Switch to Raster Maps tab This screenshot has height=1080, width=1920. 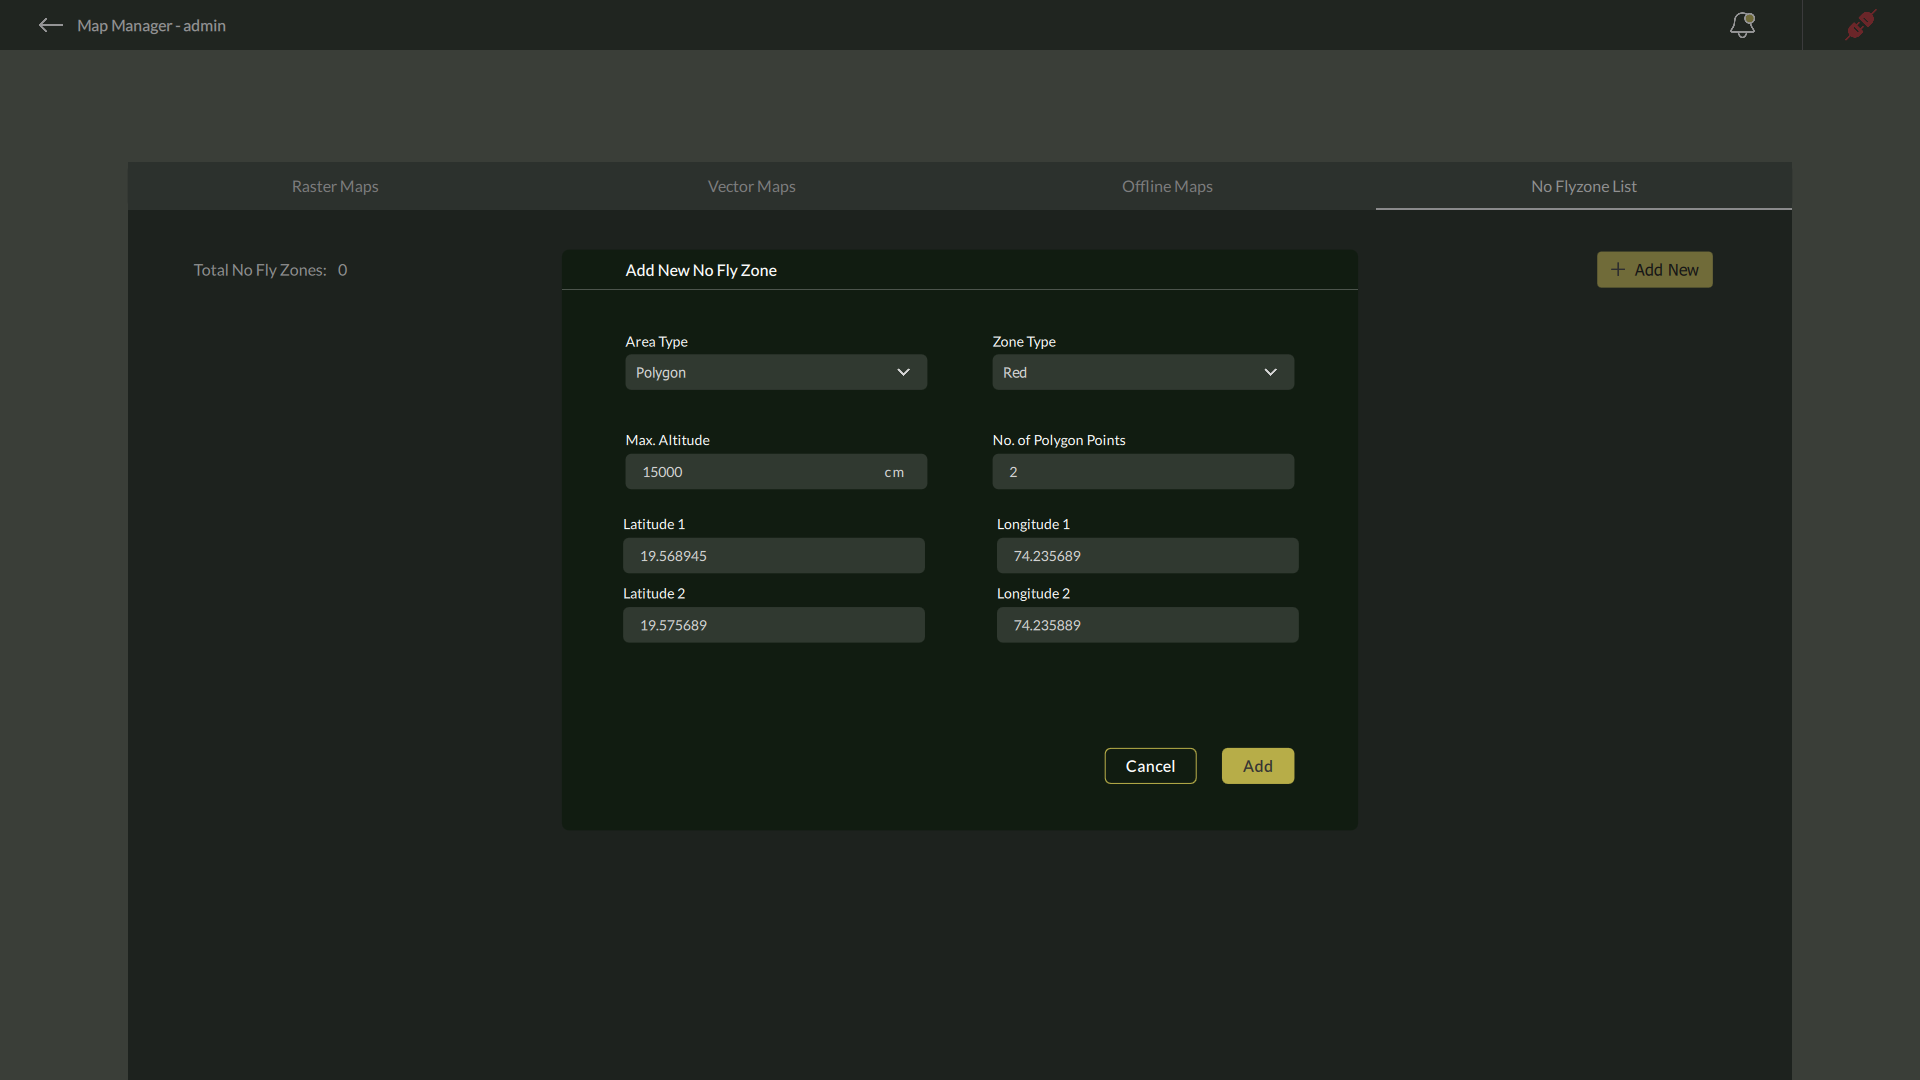[335, 186]
